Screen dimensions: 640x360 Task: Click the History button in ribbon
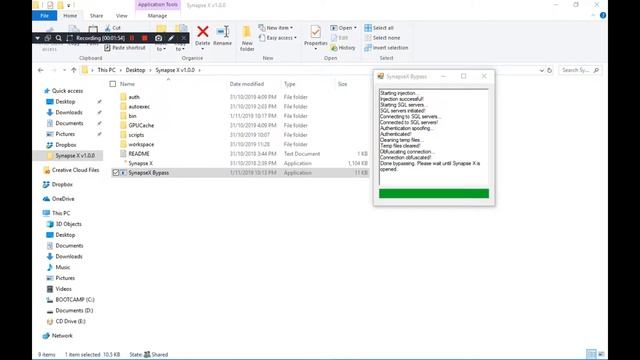click(x=343, y=48)
